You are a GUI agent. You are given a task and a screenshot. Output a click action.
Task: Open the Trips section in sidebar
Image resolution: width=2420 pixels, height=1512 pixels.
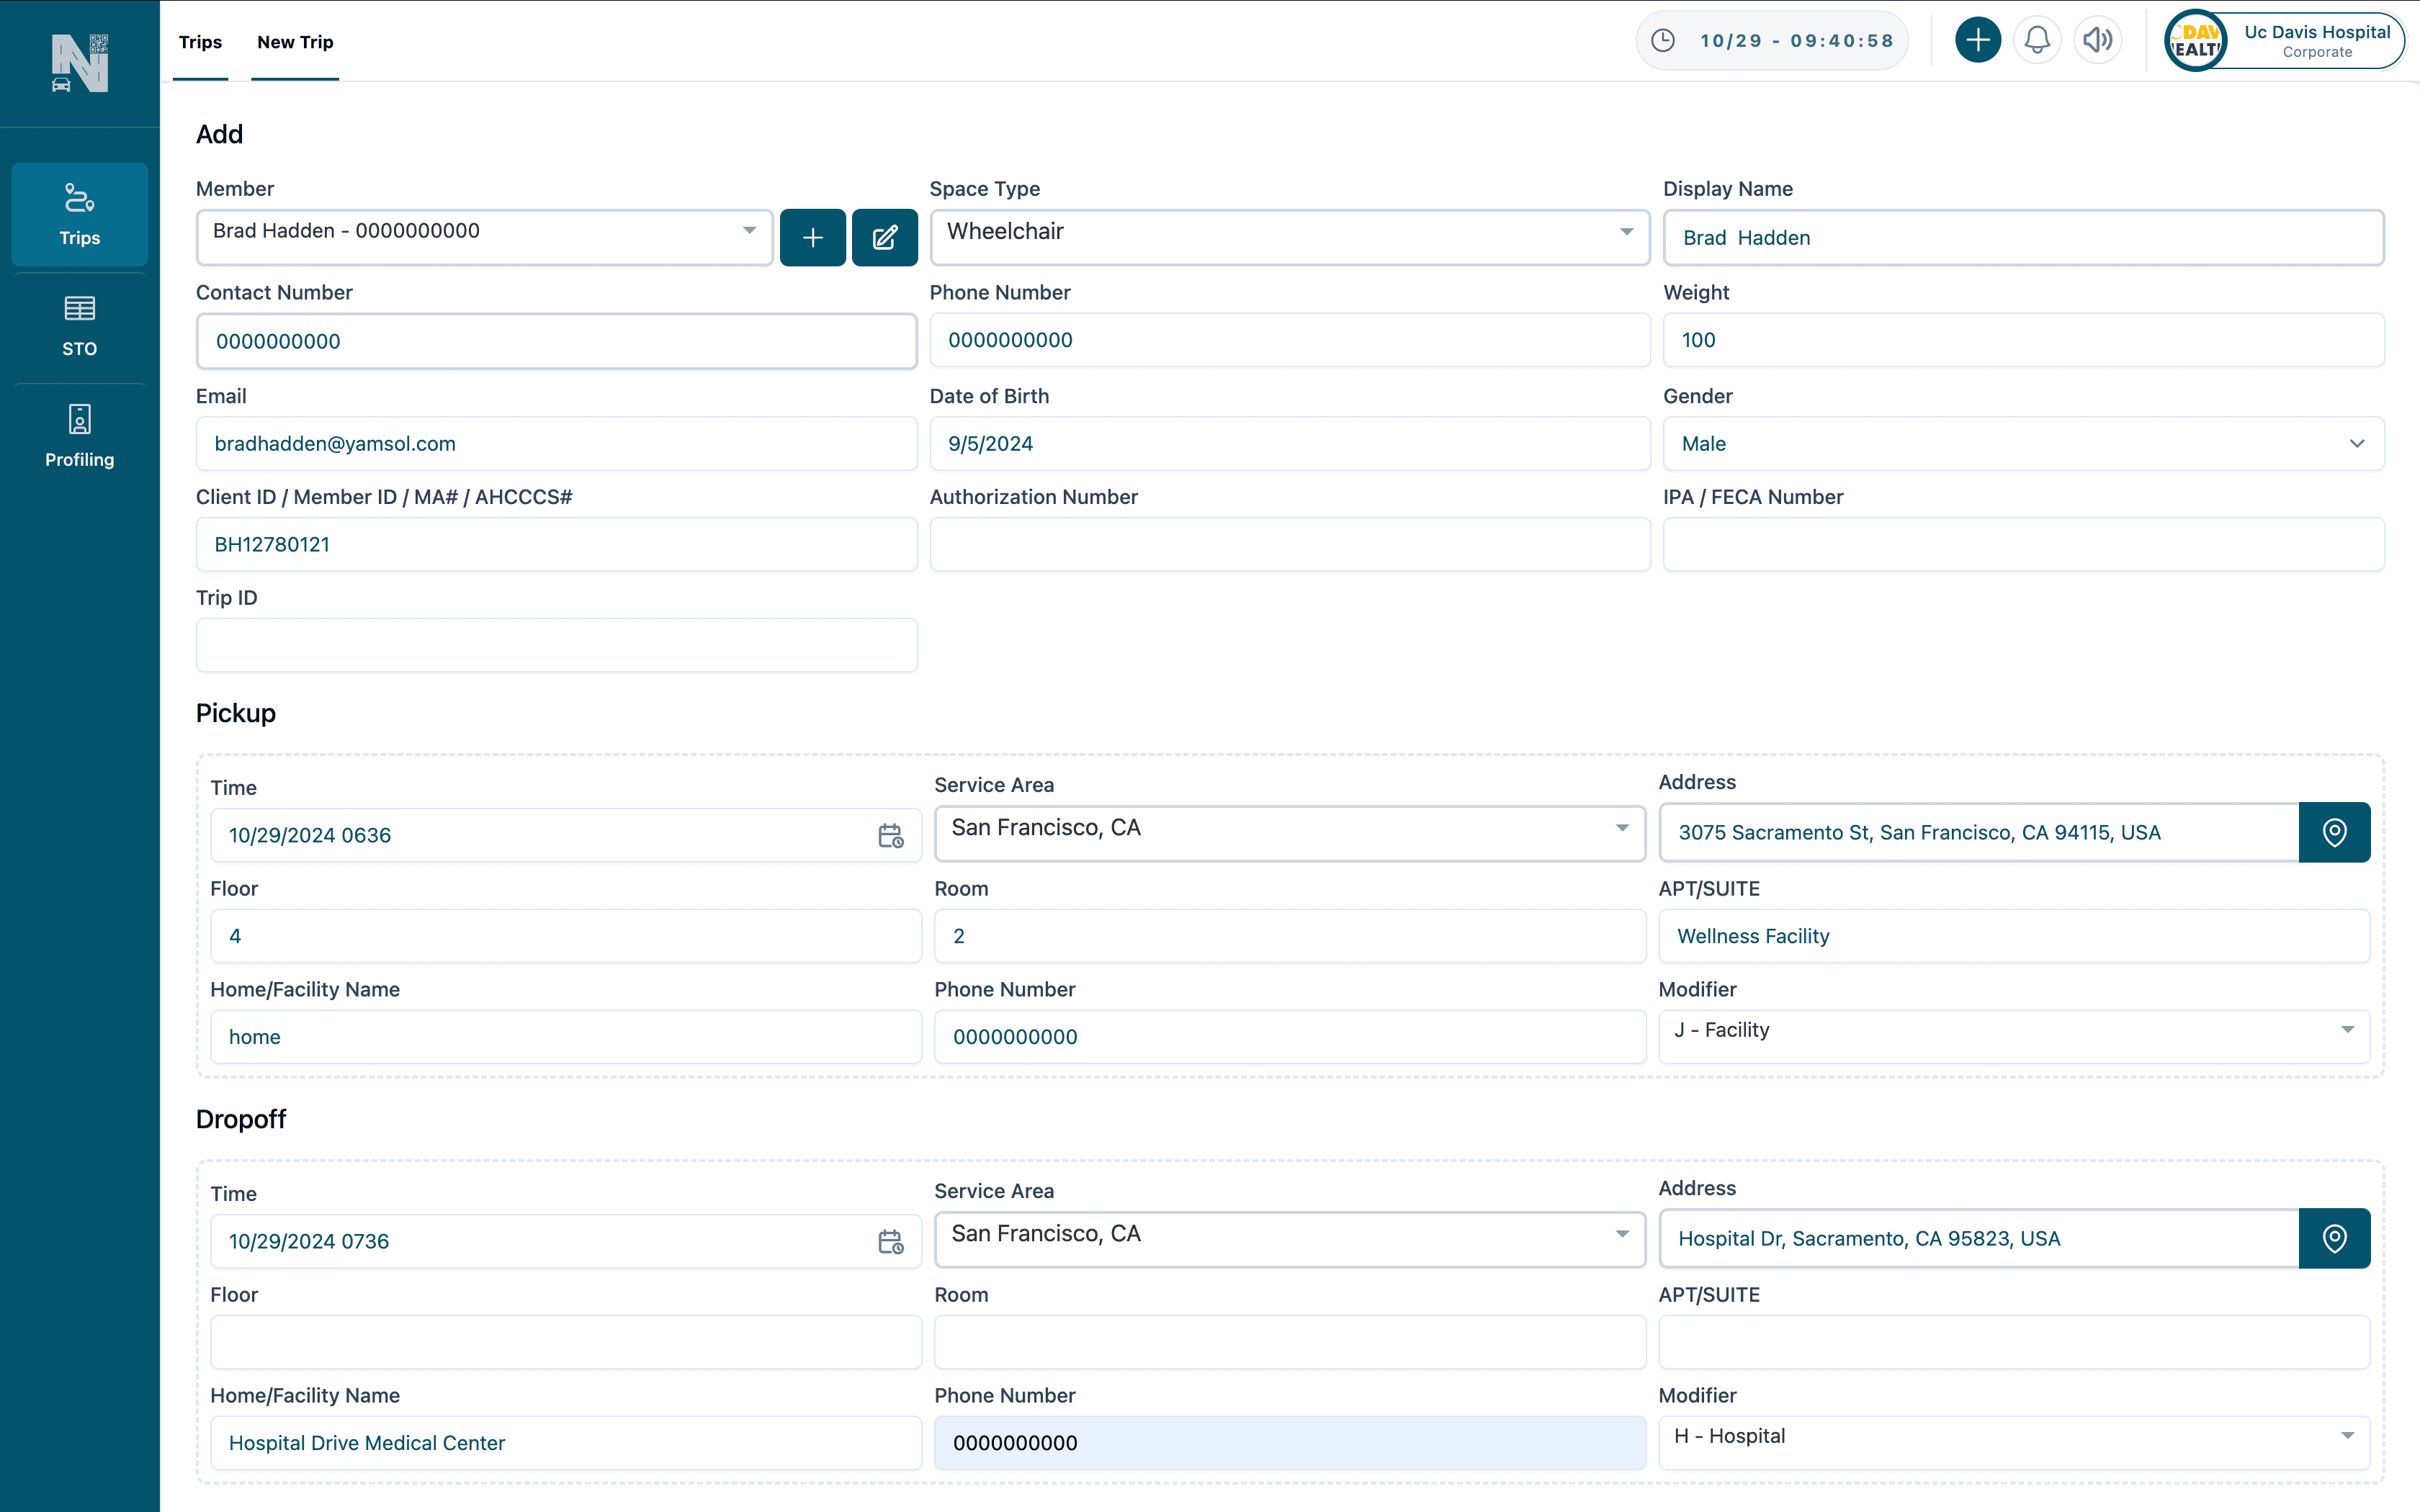click(80, 213)
